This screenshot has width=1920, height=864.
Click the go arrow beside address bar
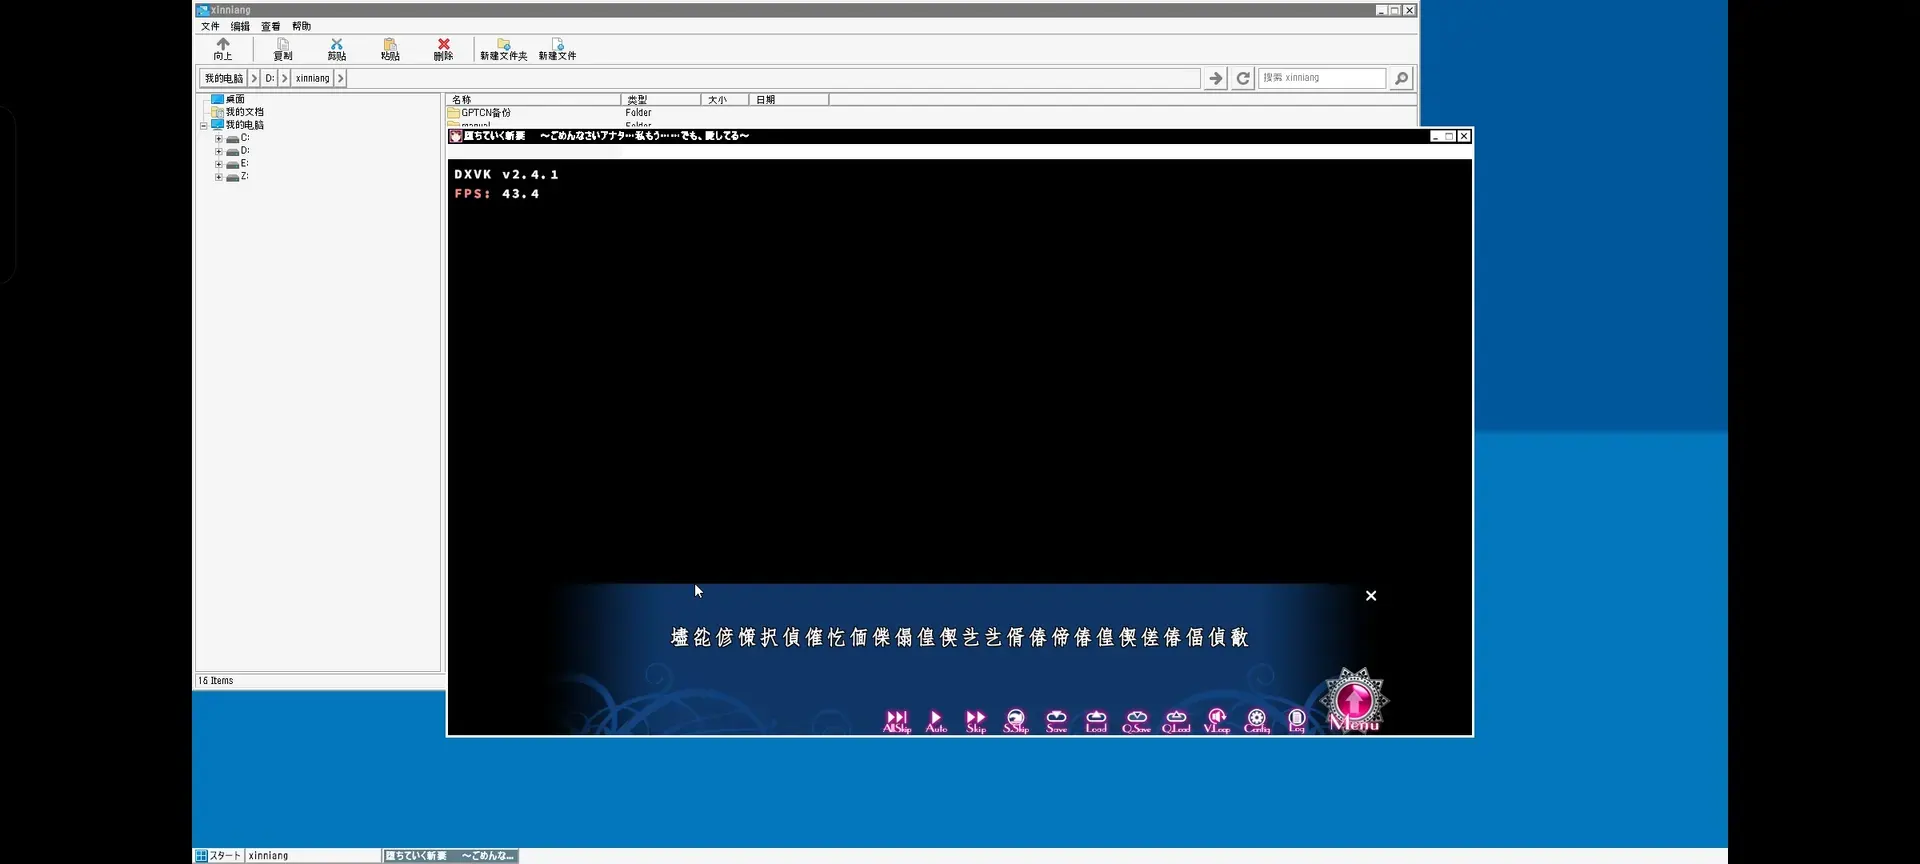click(x=1215, y=78)
